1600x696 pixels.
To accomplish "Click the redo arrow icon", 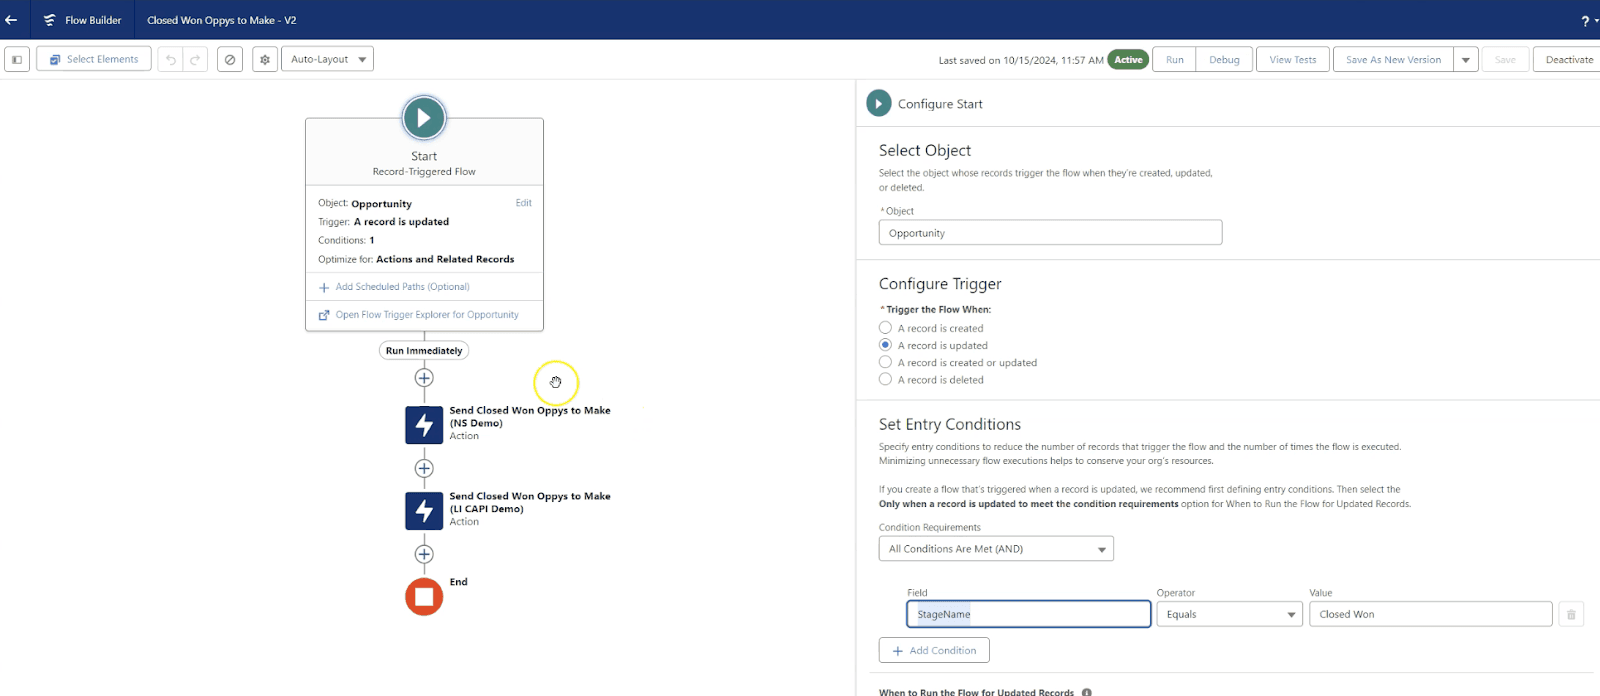I will pyautogui.click(x=196, y=59).
